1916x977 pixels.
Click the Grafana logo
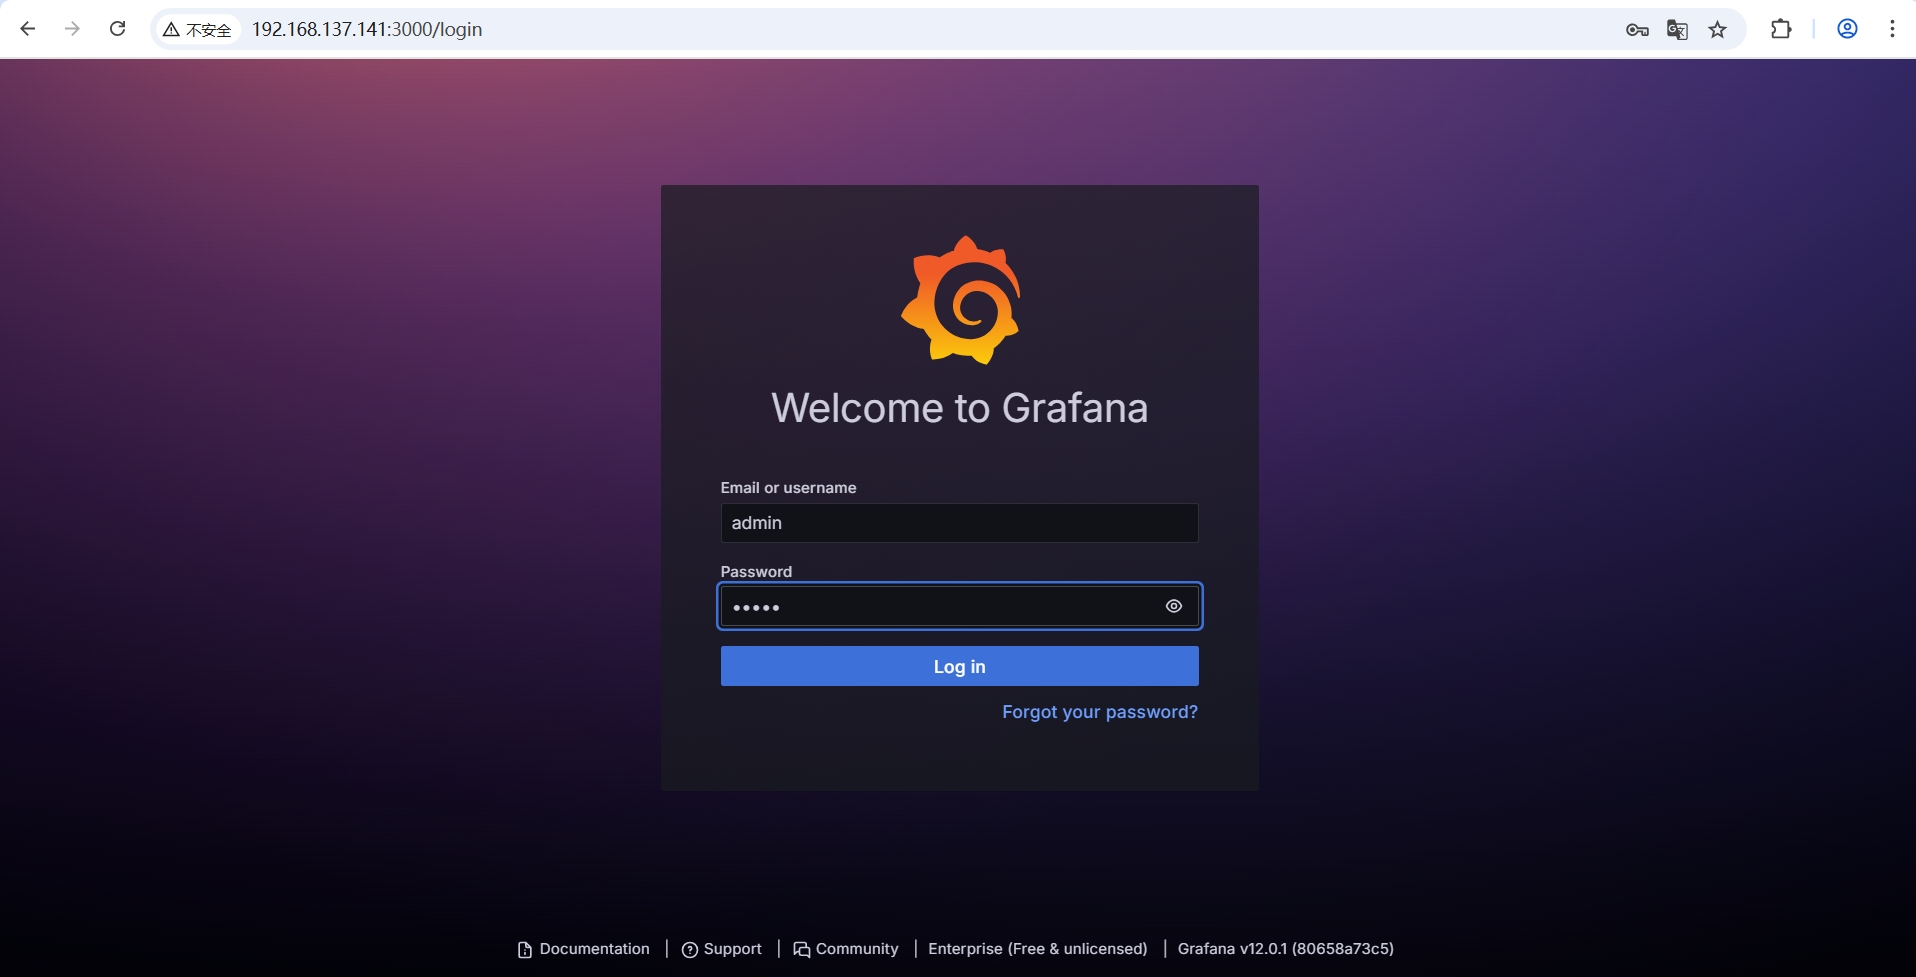(960, 300)
